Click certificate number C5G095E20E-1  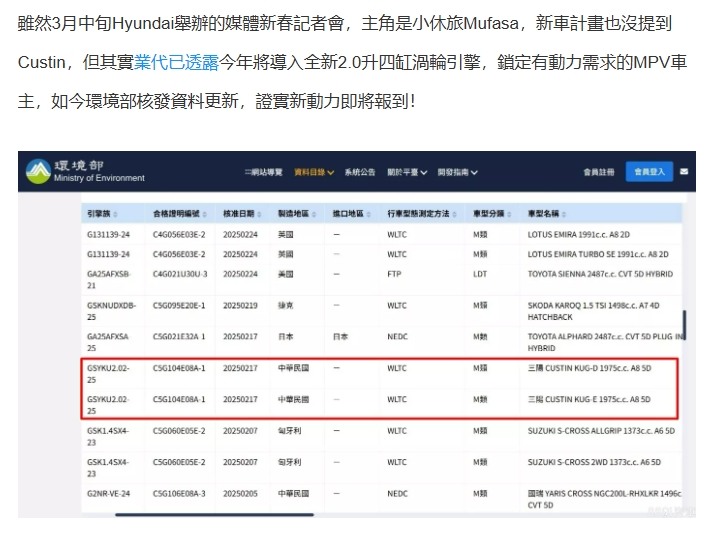pos(179,305)
